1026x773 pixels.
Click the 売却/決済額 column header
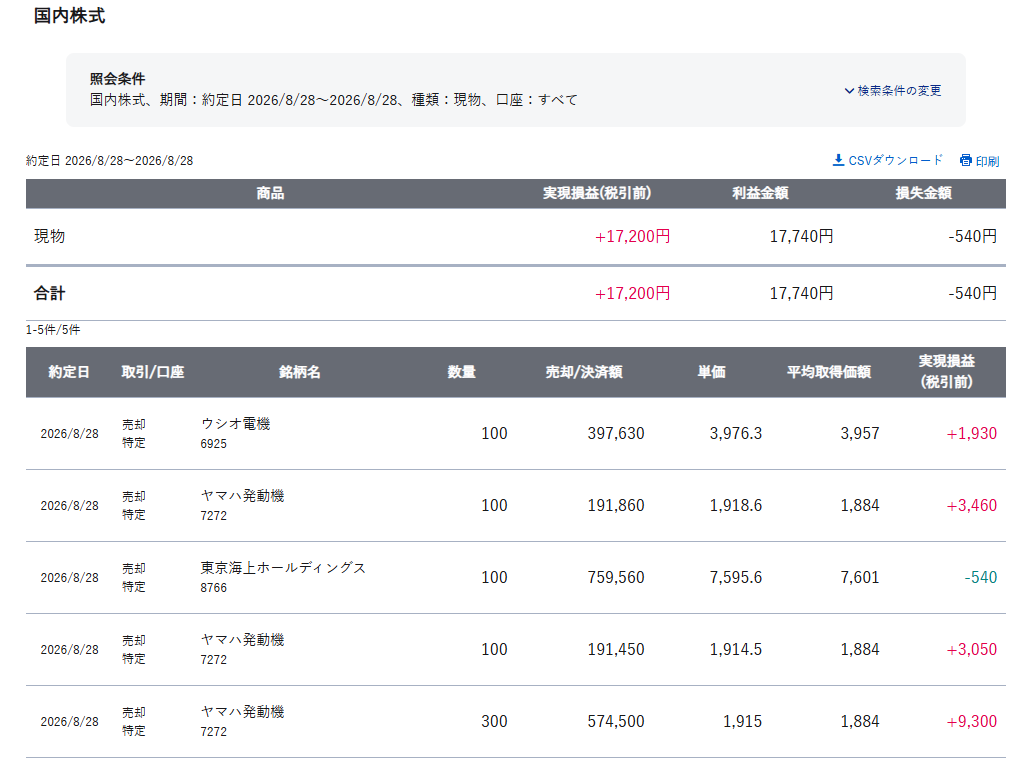[x=584, y=372]
